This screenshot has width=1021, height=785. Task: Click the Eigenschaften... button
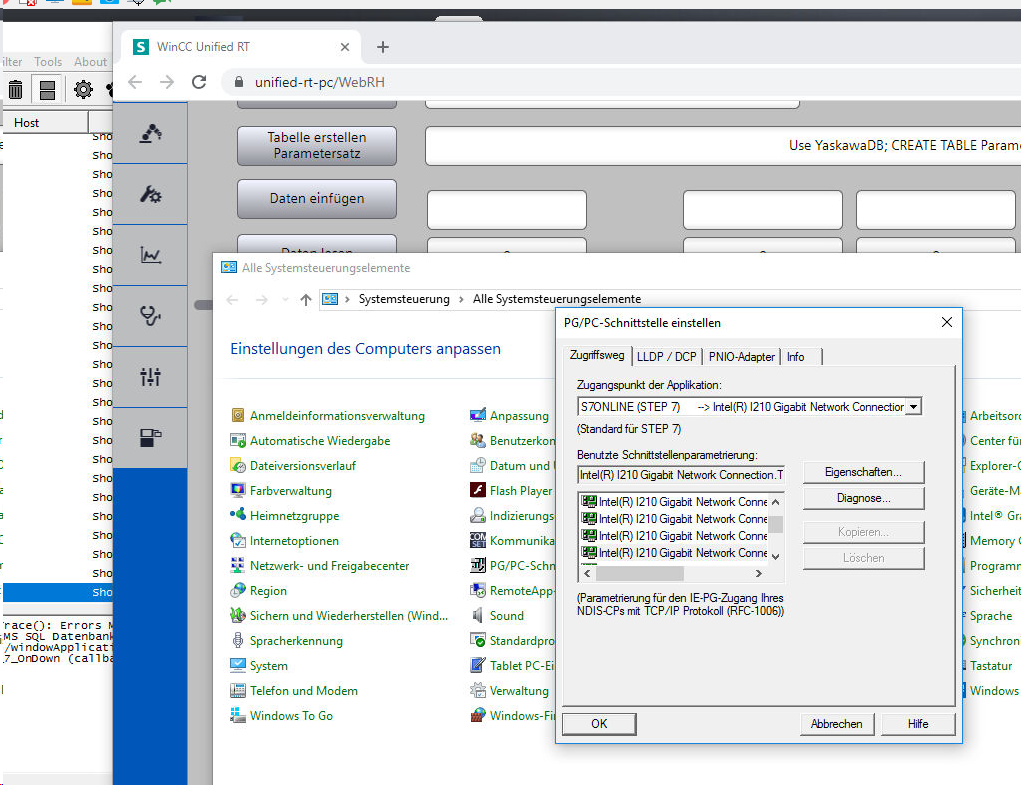(x=863, y=471)
